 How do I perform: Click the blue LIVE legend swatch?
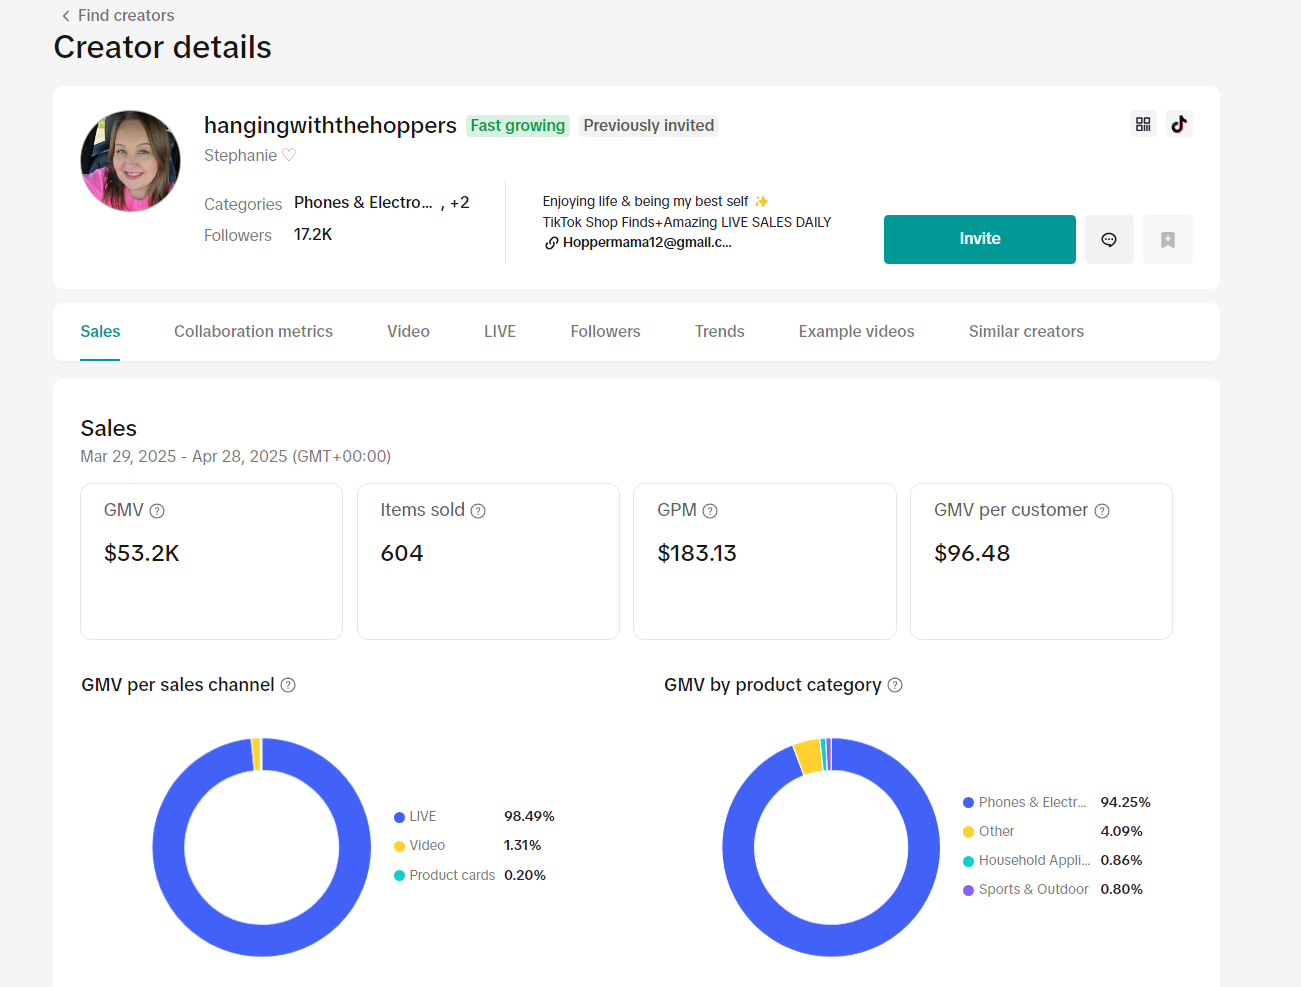tap(399, 818)
